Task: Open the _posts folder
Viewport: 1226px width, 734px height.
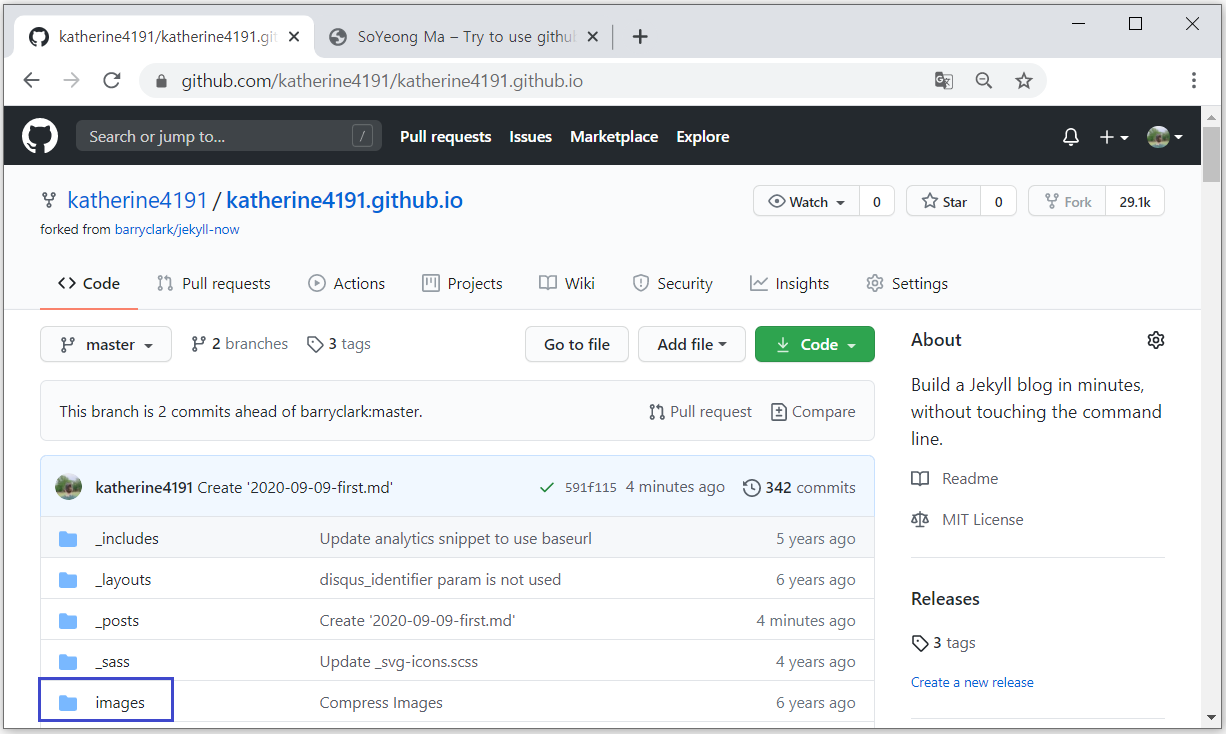Action: point(117,620)
